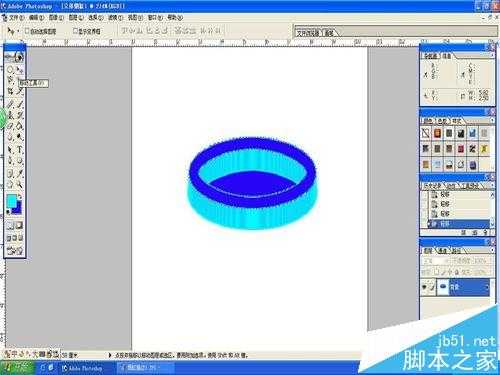
Task: Select the Ellipse shape tool
Action: (20, 161)
